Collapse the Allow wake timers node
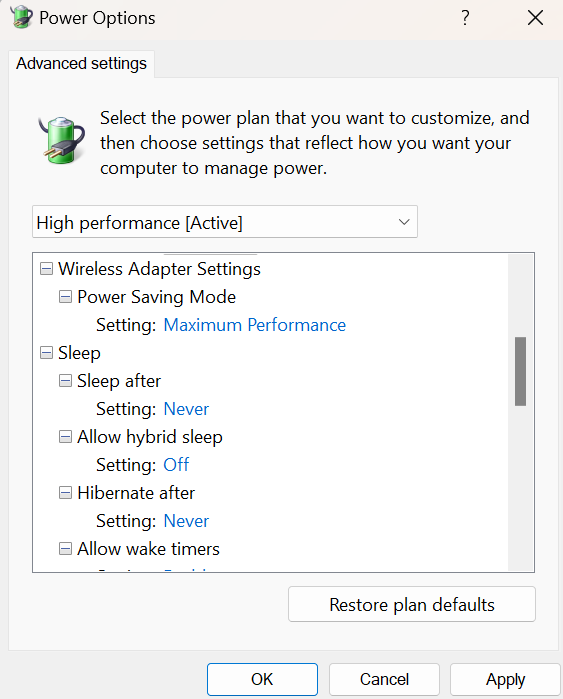This screenshot has width=563, height=699. [x=65, y=549]
